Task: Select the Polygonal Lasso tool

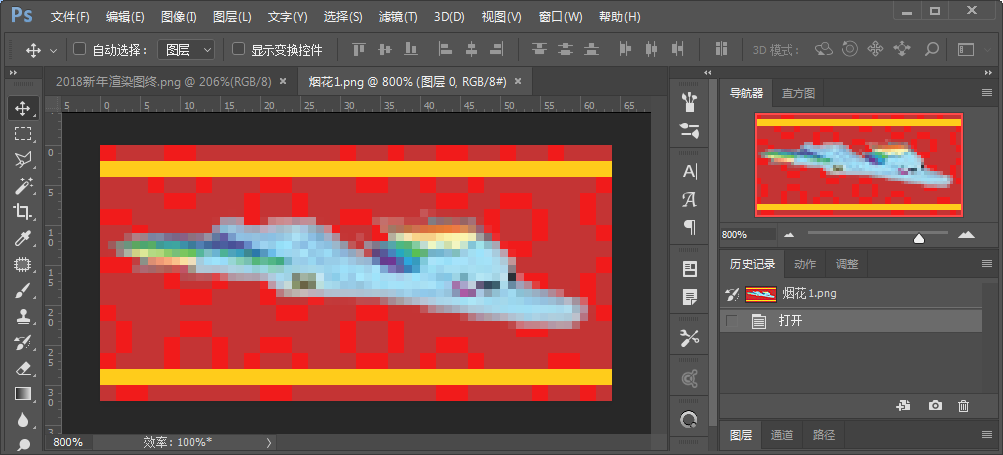Action: coord(23,159)
